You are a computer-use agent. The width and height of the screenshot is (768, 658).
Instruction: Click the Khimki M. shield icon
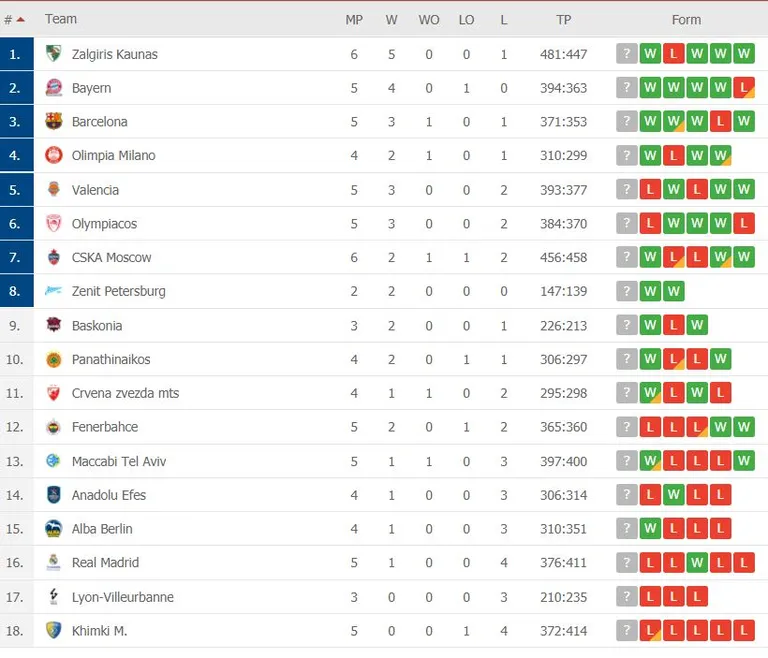coord(53,630)
